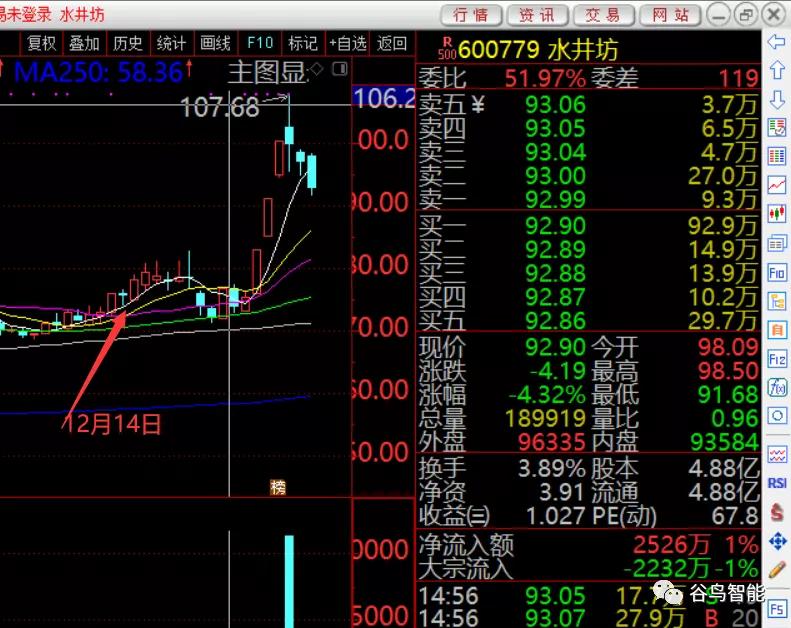The height and width of the screenshot is (628, 791).
Task: Add stock via +自选 button
Action: [x=348, y=43]
